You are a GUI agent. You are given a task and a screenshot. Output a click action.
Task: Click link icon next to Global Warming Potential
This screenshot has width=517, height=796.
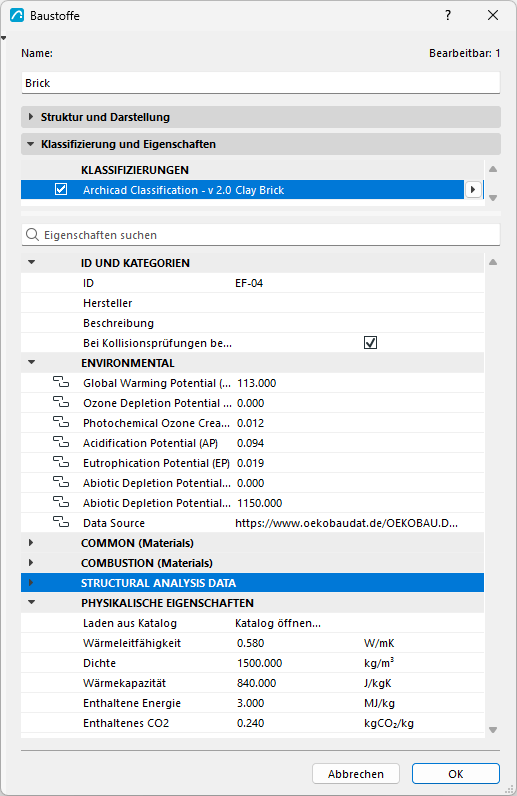point(61,382)
